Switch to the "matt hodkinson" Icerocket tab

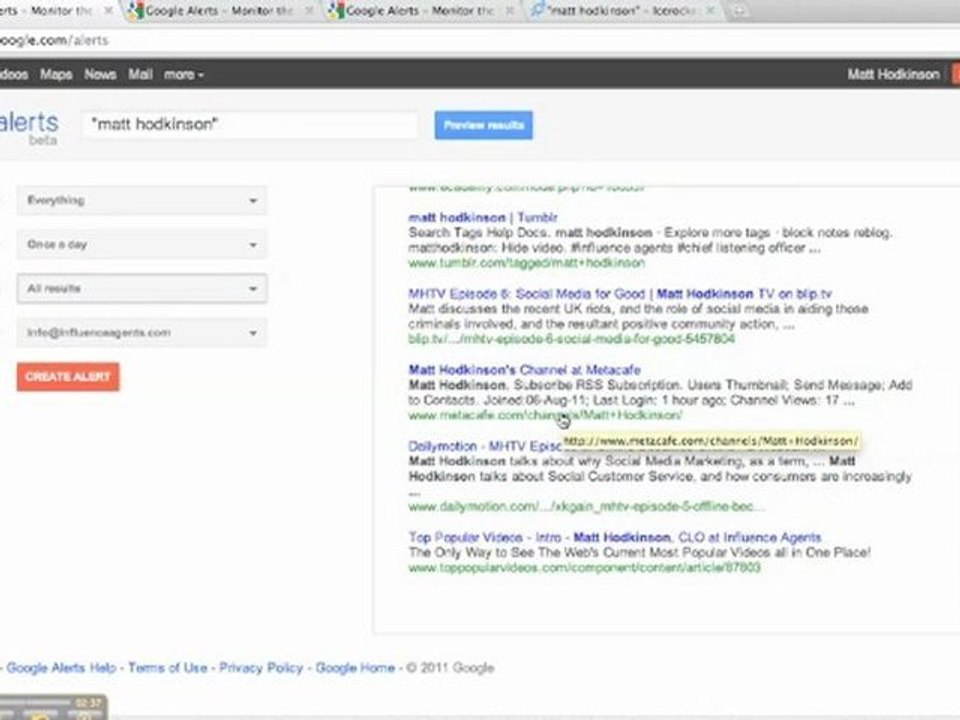[621, 10]
